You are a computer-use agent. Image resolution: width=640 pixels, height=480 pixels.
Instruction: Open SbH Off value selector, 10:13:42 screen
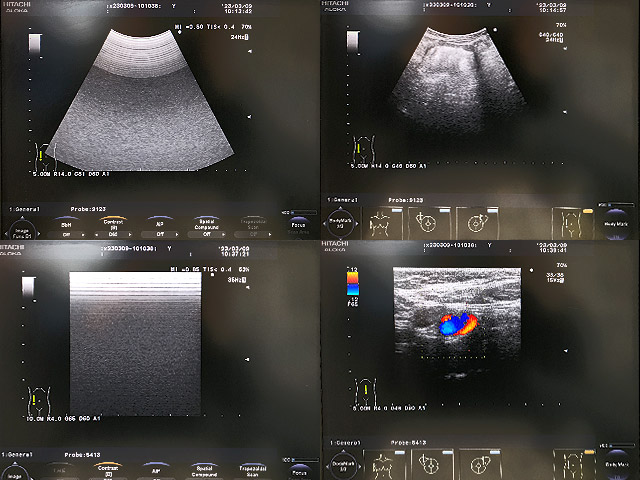(66, 235)
